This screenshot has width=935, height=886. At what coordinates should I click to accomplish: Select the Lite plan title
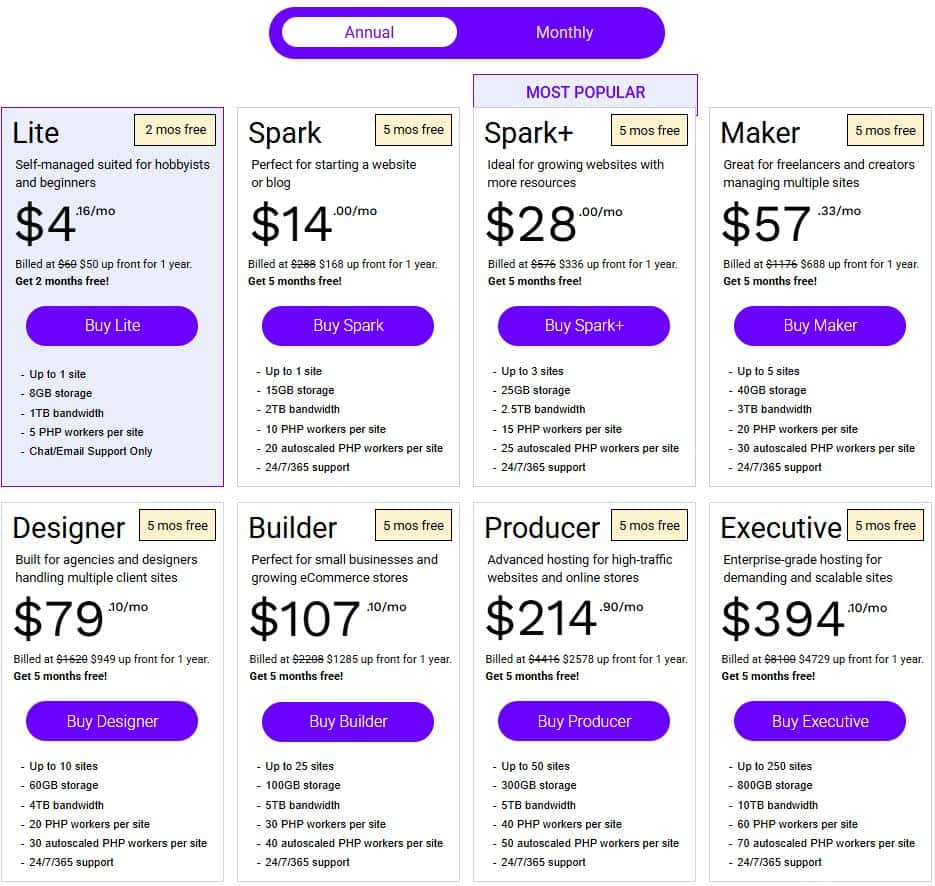click(36, 133)
